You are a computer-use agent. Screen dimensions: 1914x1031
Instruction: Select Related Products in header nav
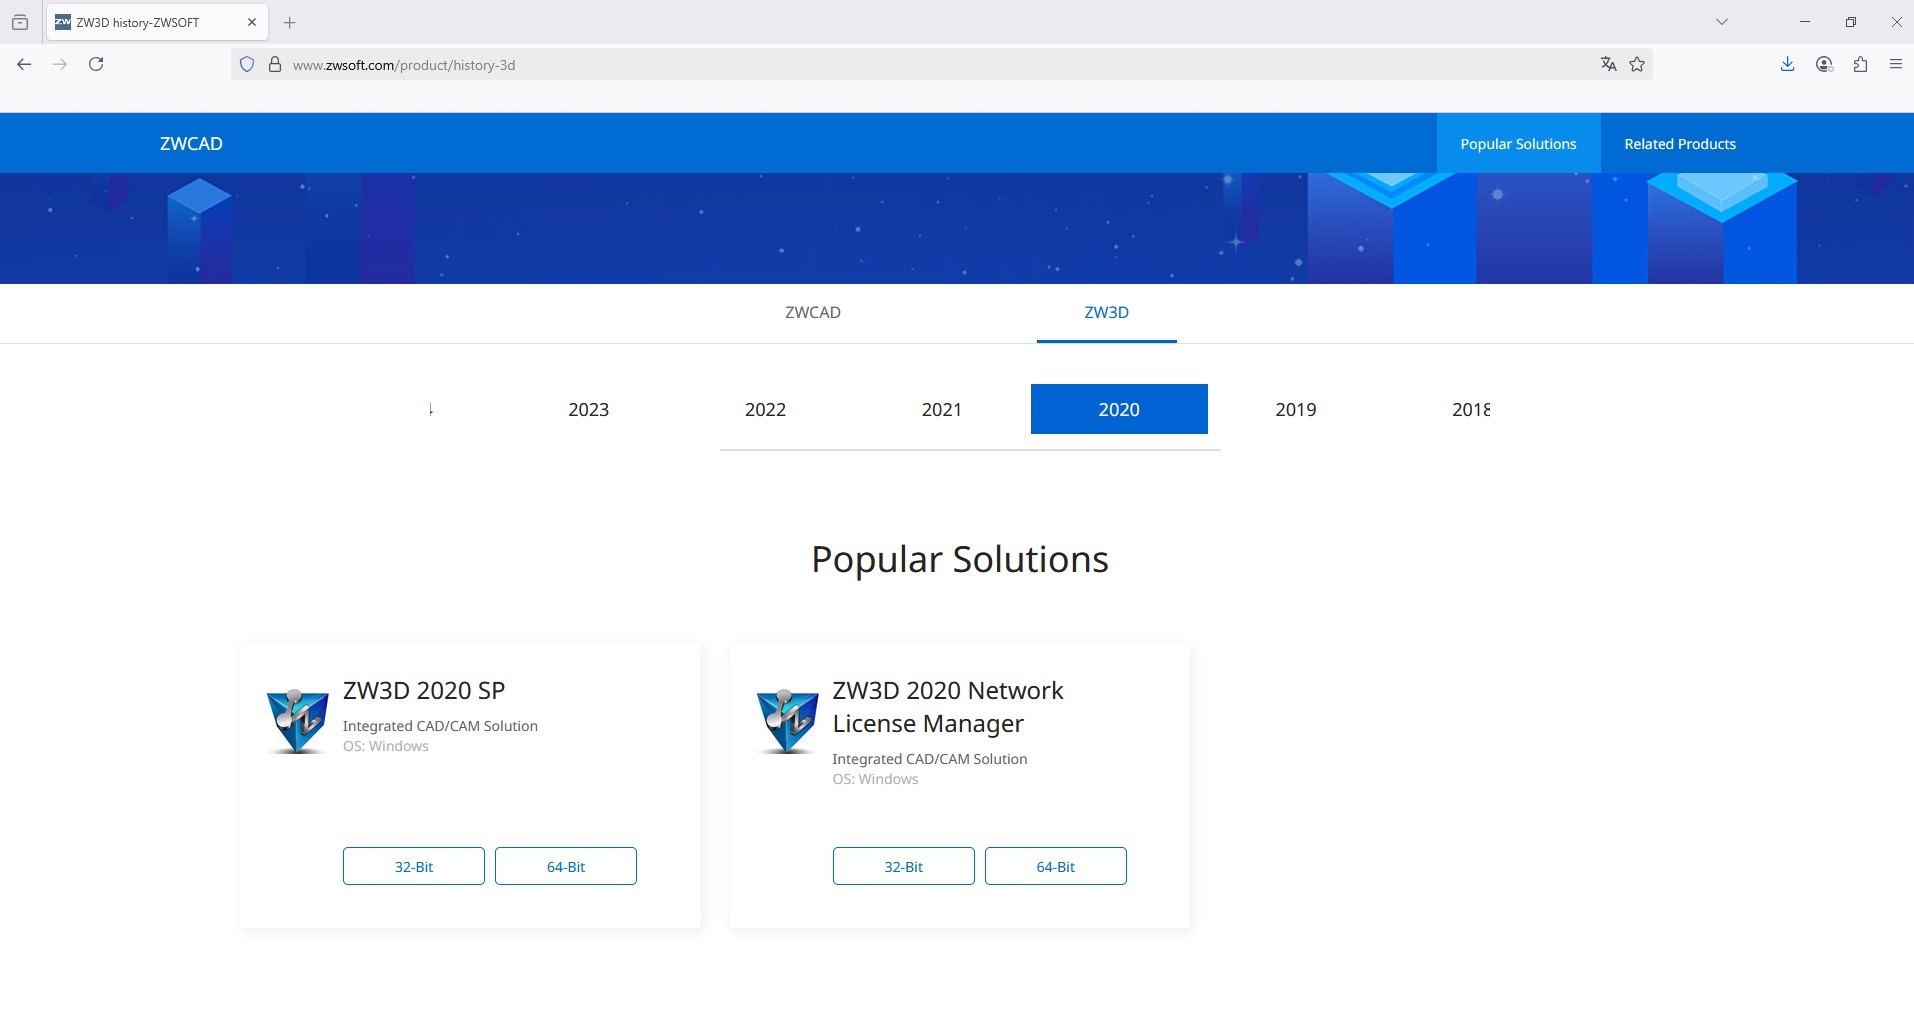tap(1680, 143)
